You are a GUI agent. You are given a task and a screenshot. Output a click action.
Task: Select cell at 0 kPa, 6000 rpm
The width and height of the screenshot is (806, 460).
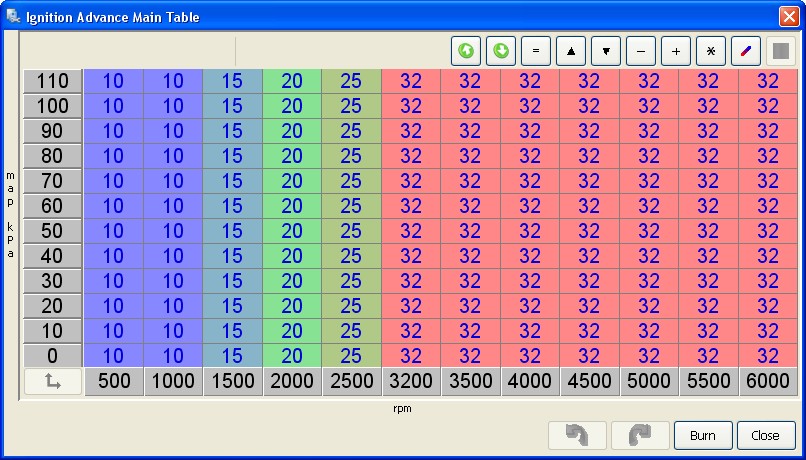click(x=769, y=356)
